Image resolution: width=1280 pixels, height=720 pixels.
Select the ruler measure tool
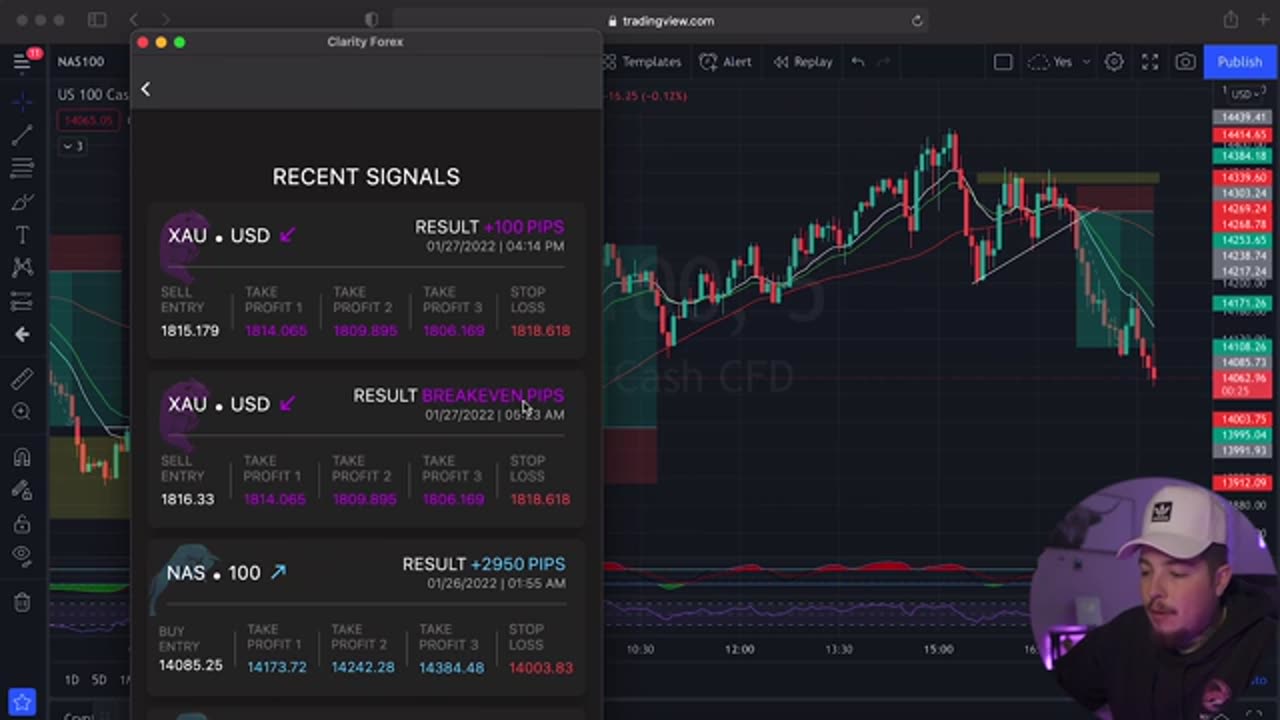(22, 378)
